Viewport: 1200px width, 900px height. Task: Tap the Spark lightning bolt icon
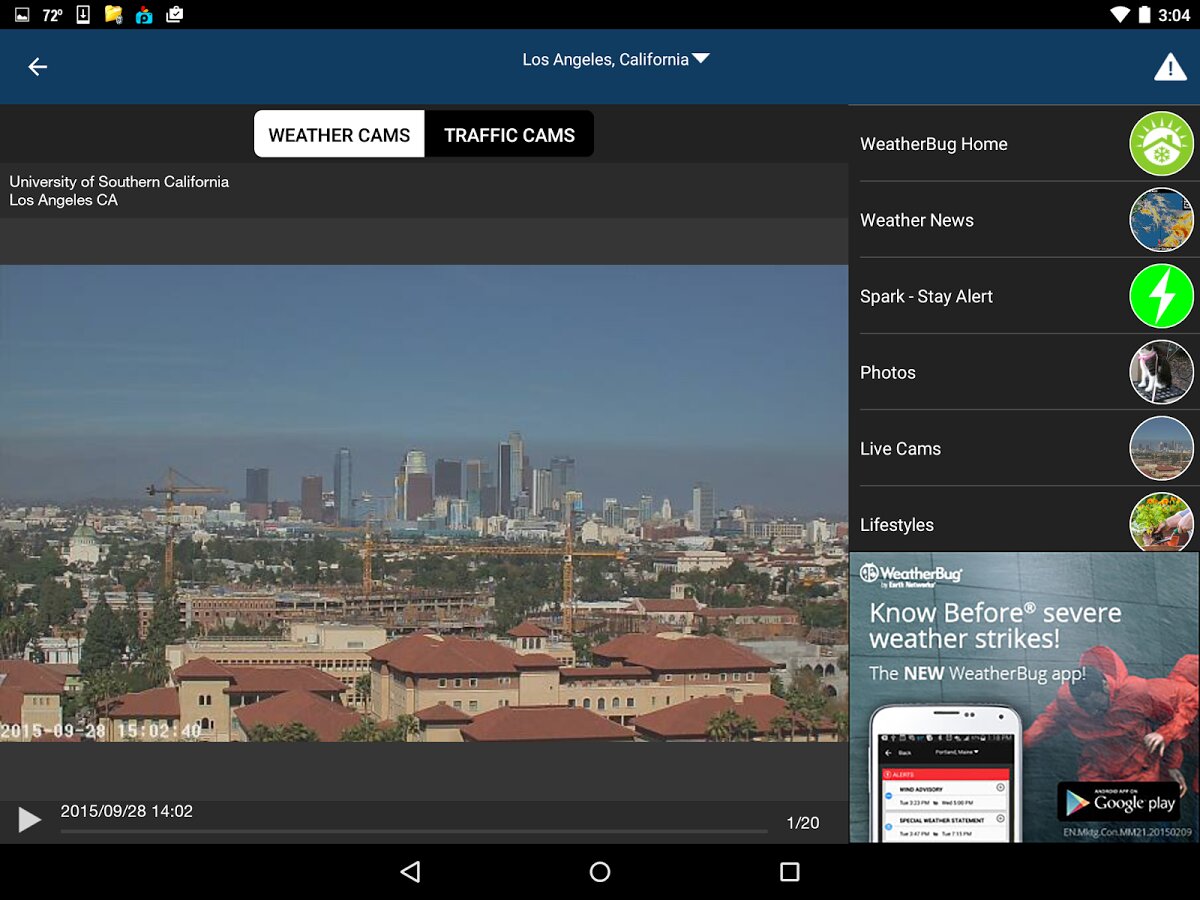[x=1161, y=296]
